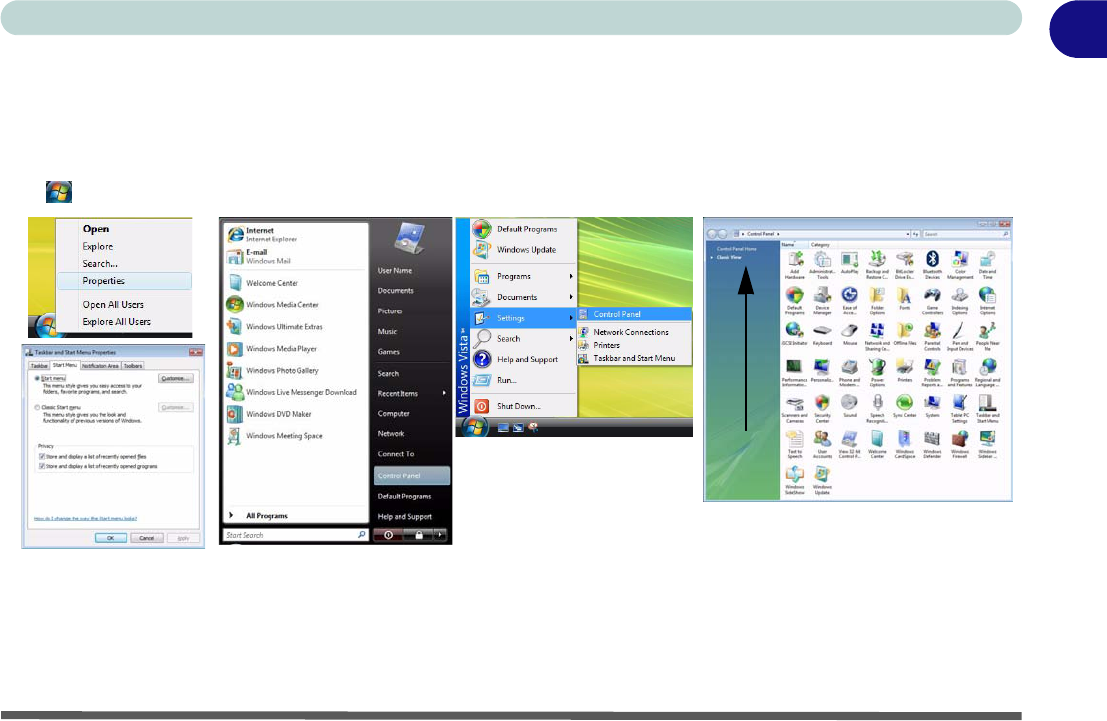Open Folder Options in the Control Panel window

877,302
